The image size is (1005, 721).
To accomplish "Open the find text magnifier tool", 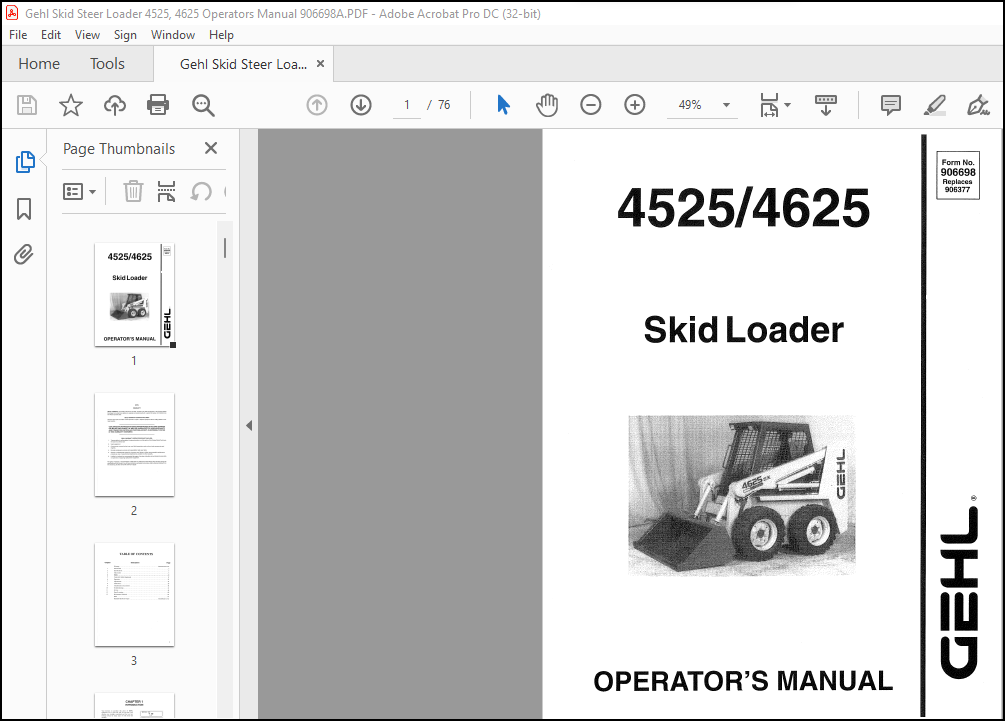I will [x=203, y=105].
